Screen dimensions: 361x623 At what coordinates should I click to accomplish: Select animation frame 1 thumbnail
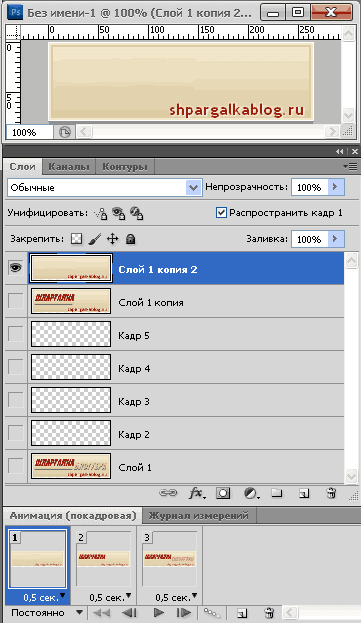pos(37,559)
